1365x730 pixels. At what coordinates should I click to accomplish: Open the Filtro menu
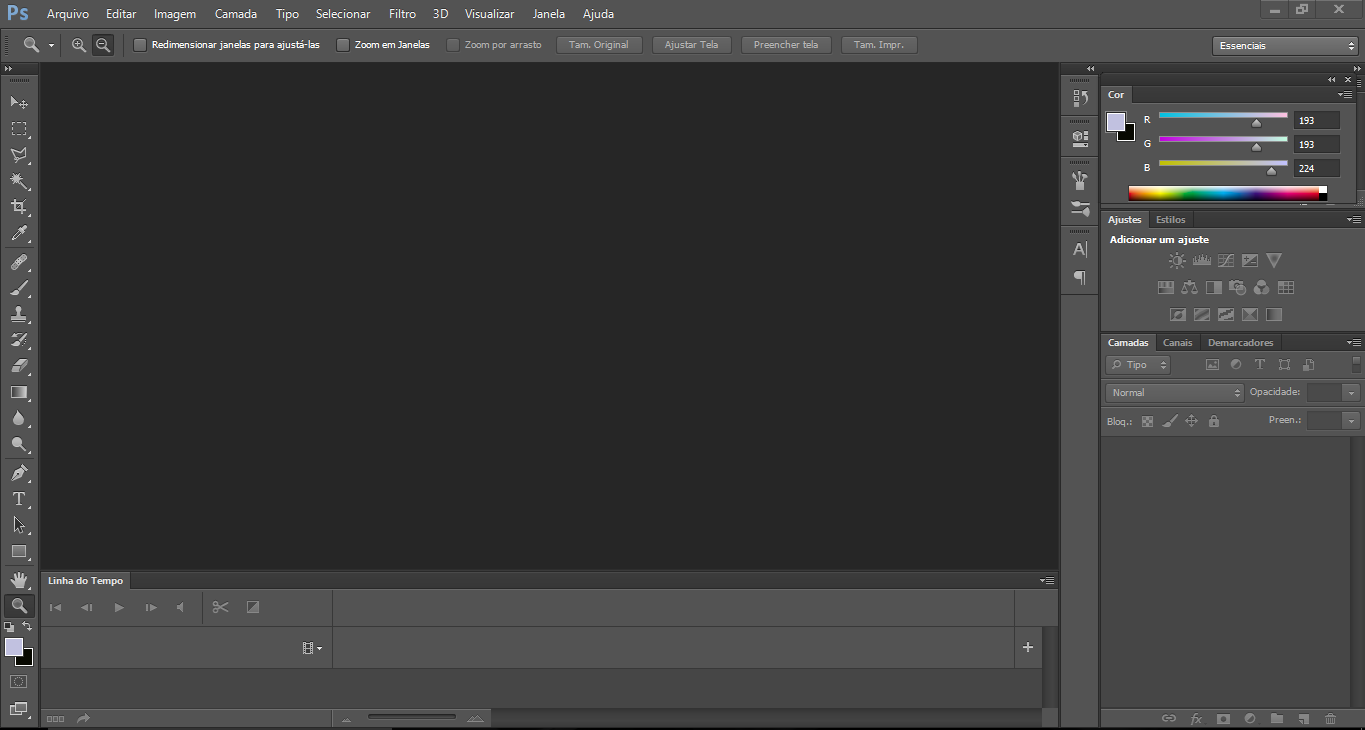point(402,14)
